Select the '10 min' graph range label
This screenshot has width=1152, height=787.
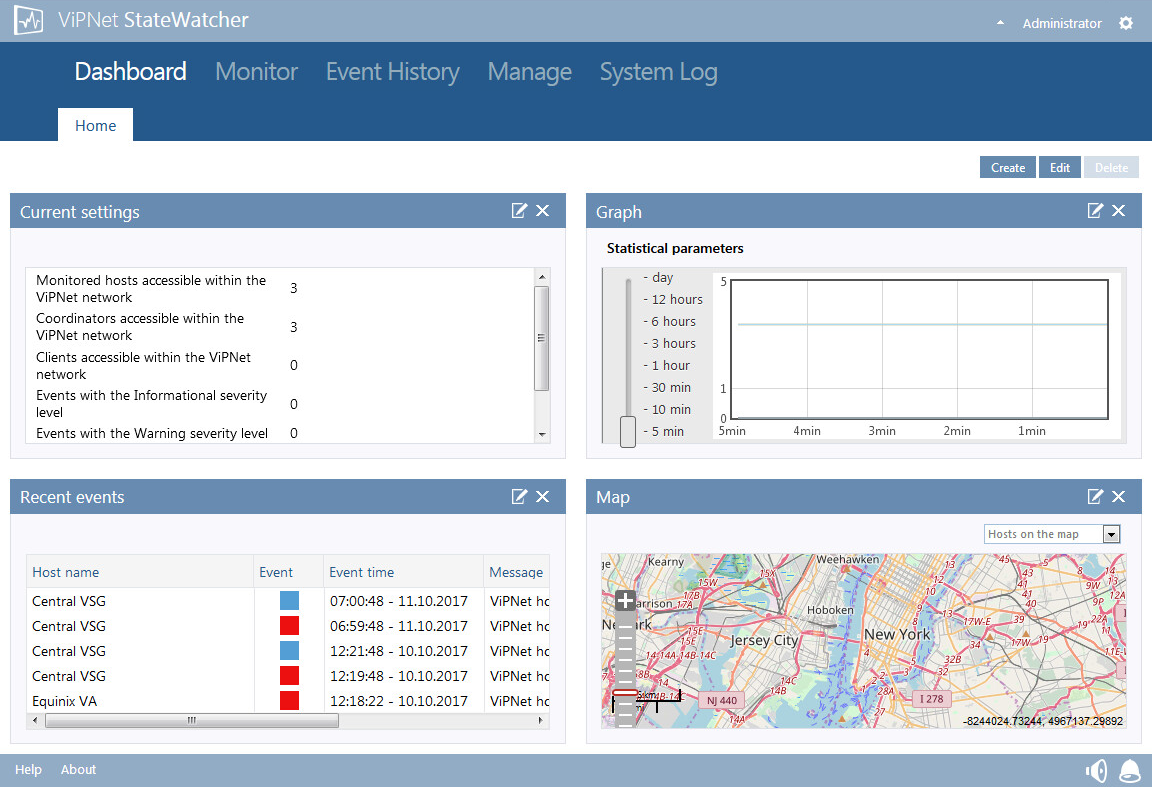coord(671,409)
